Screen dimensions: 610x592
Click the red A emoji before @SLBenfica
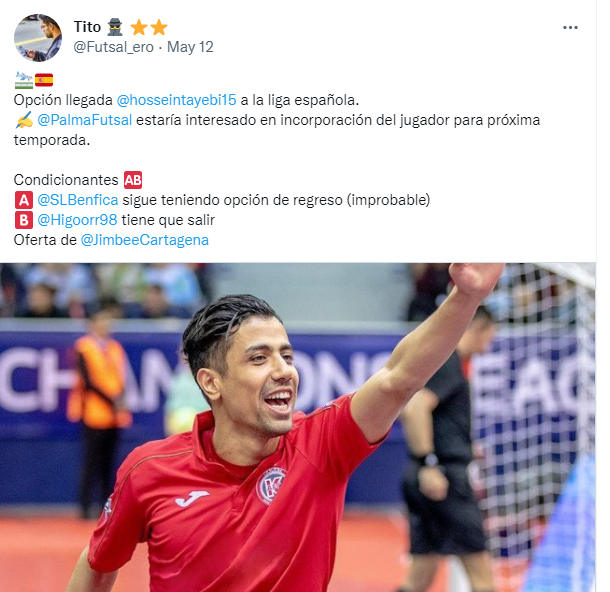click(x=24, y=200)
